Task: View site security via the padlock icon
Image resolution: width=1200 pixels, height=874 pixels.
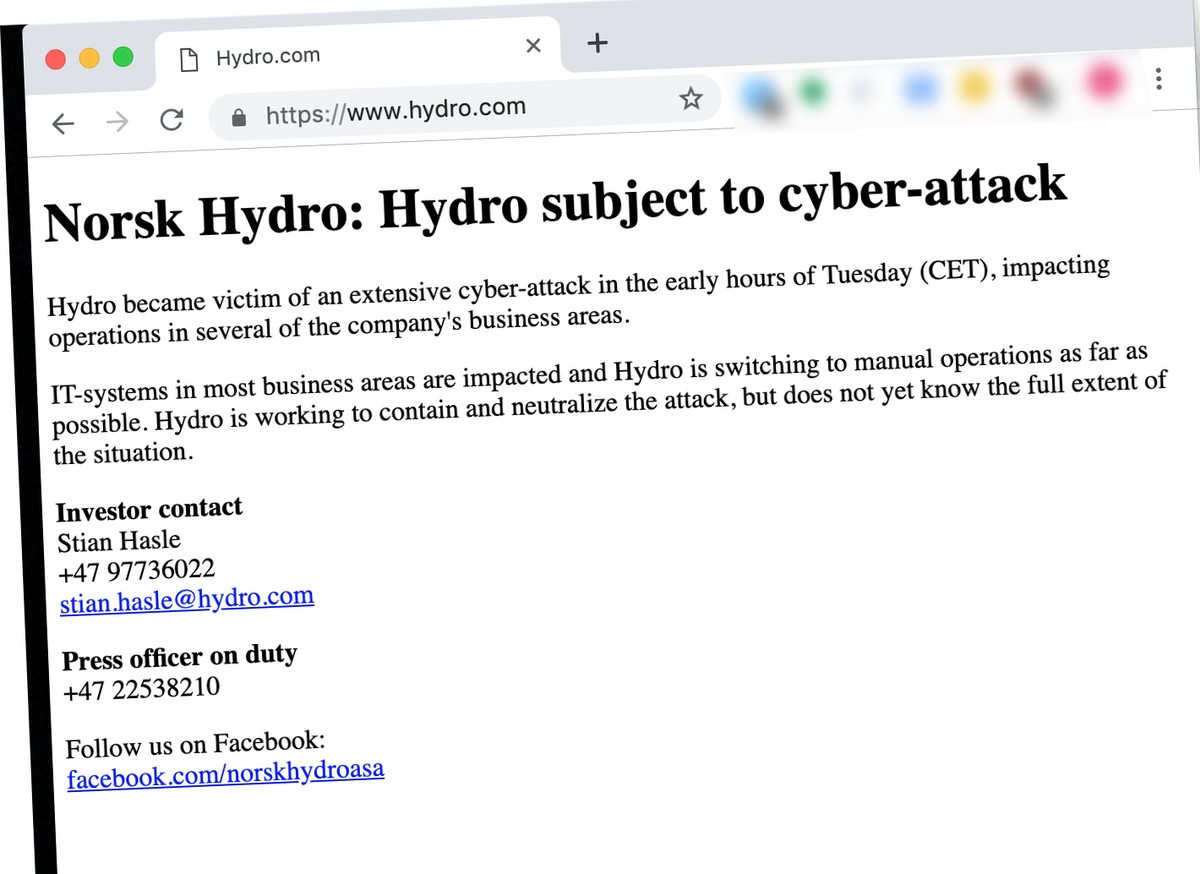Action: 238,117
